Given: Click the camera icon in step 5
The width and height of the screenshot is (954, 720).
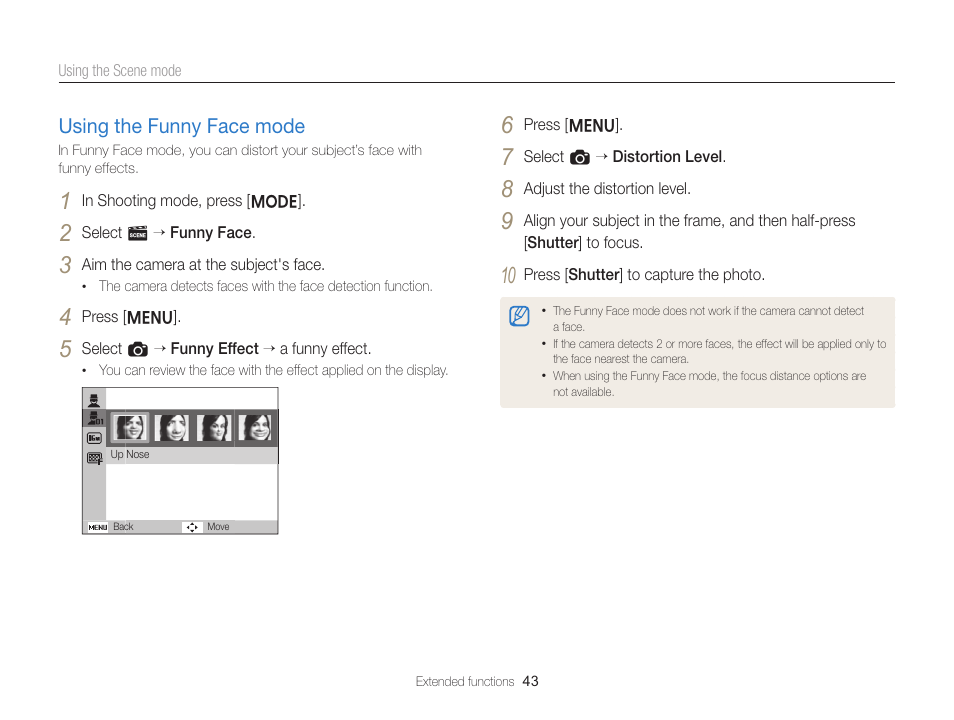Looking at the screenshot, I should (x=138, y=349).
